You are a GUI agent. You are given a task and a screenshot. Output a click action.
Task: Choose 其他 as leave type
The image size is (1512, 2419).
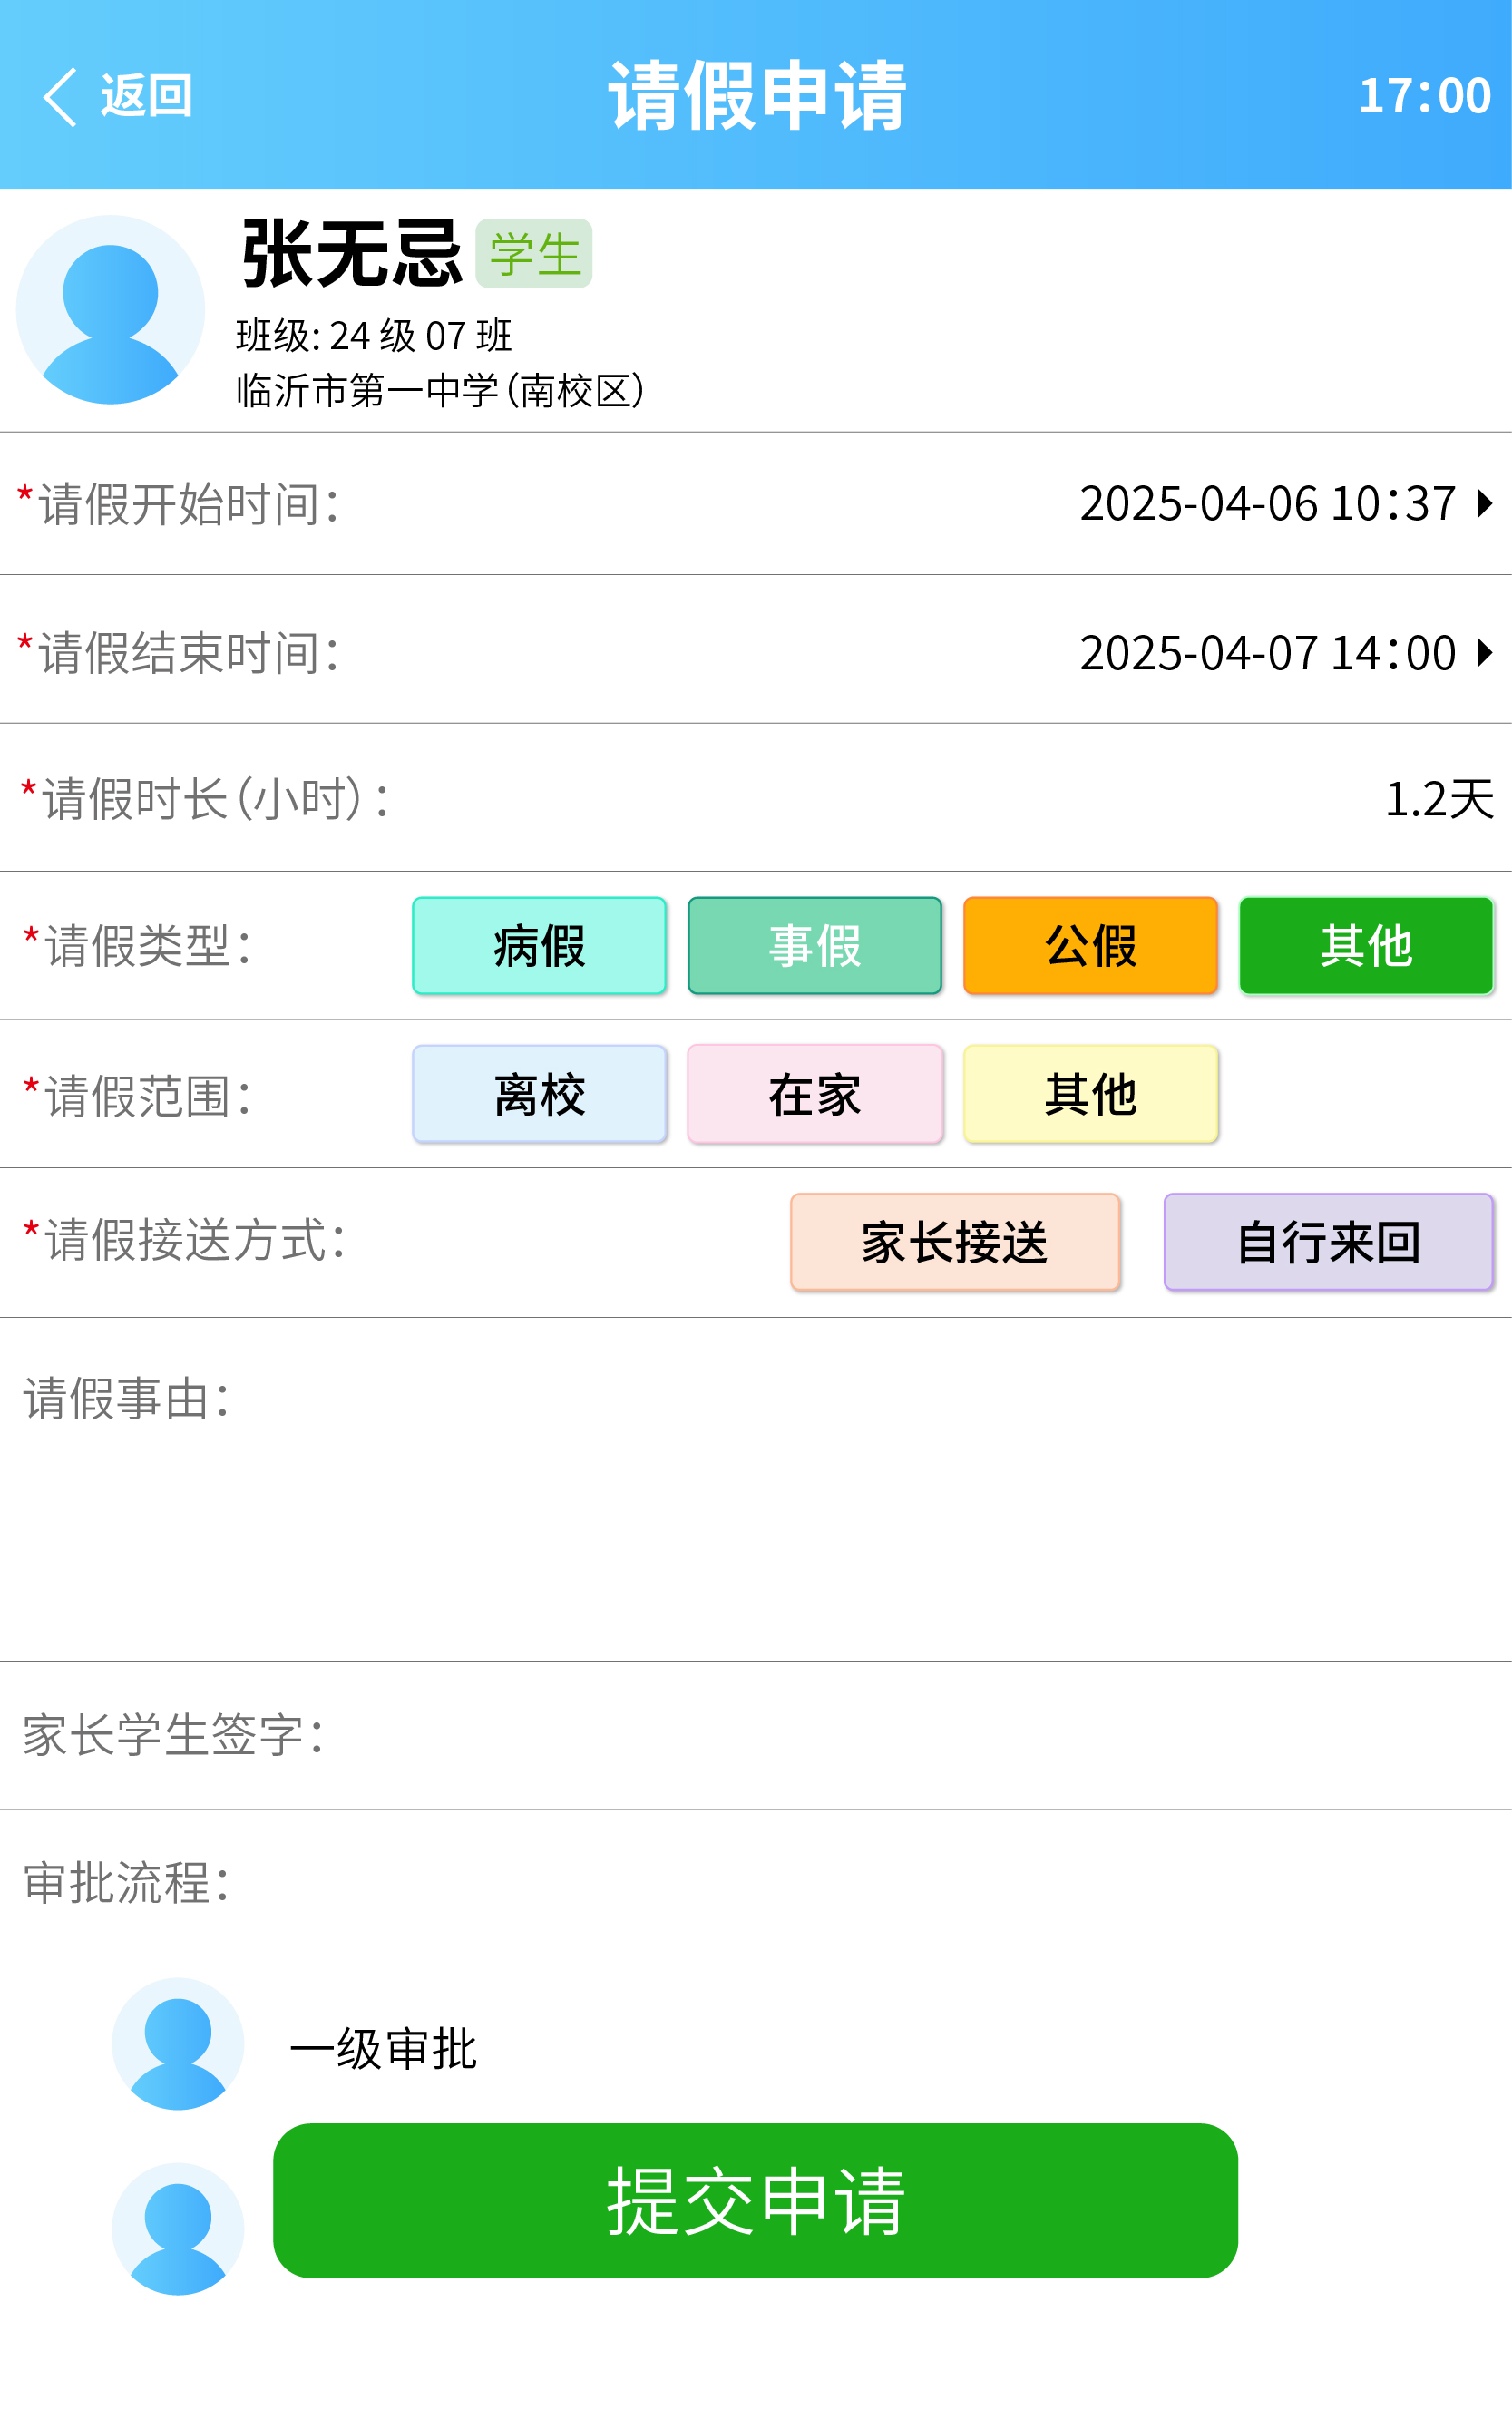coord(1366,945)
